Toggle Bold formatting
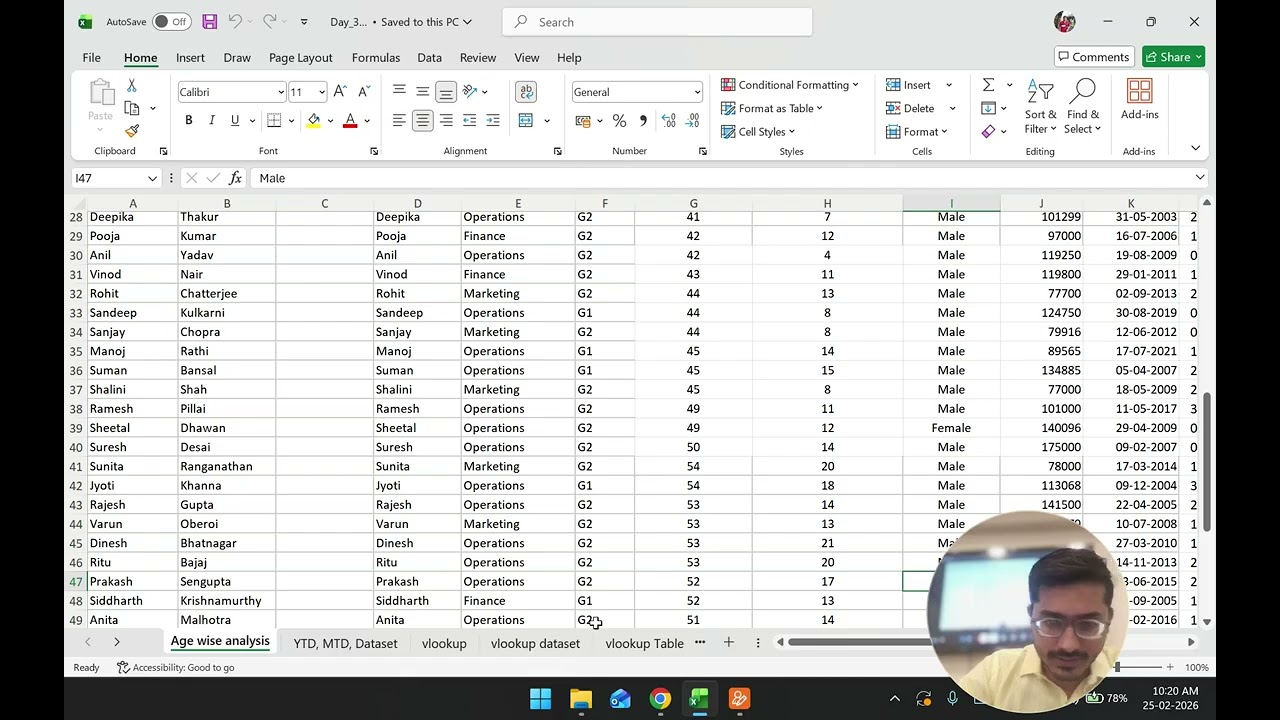The image size is (1280, 720). pyautogui.click(x=189, y=121)
